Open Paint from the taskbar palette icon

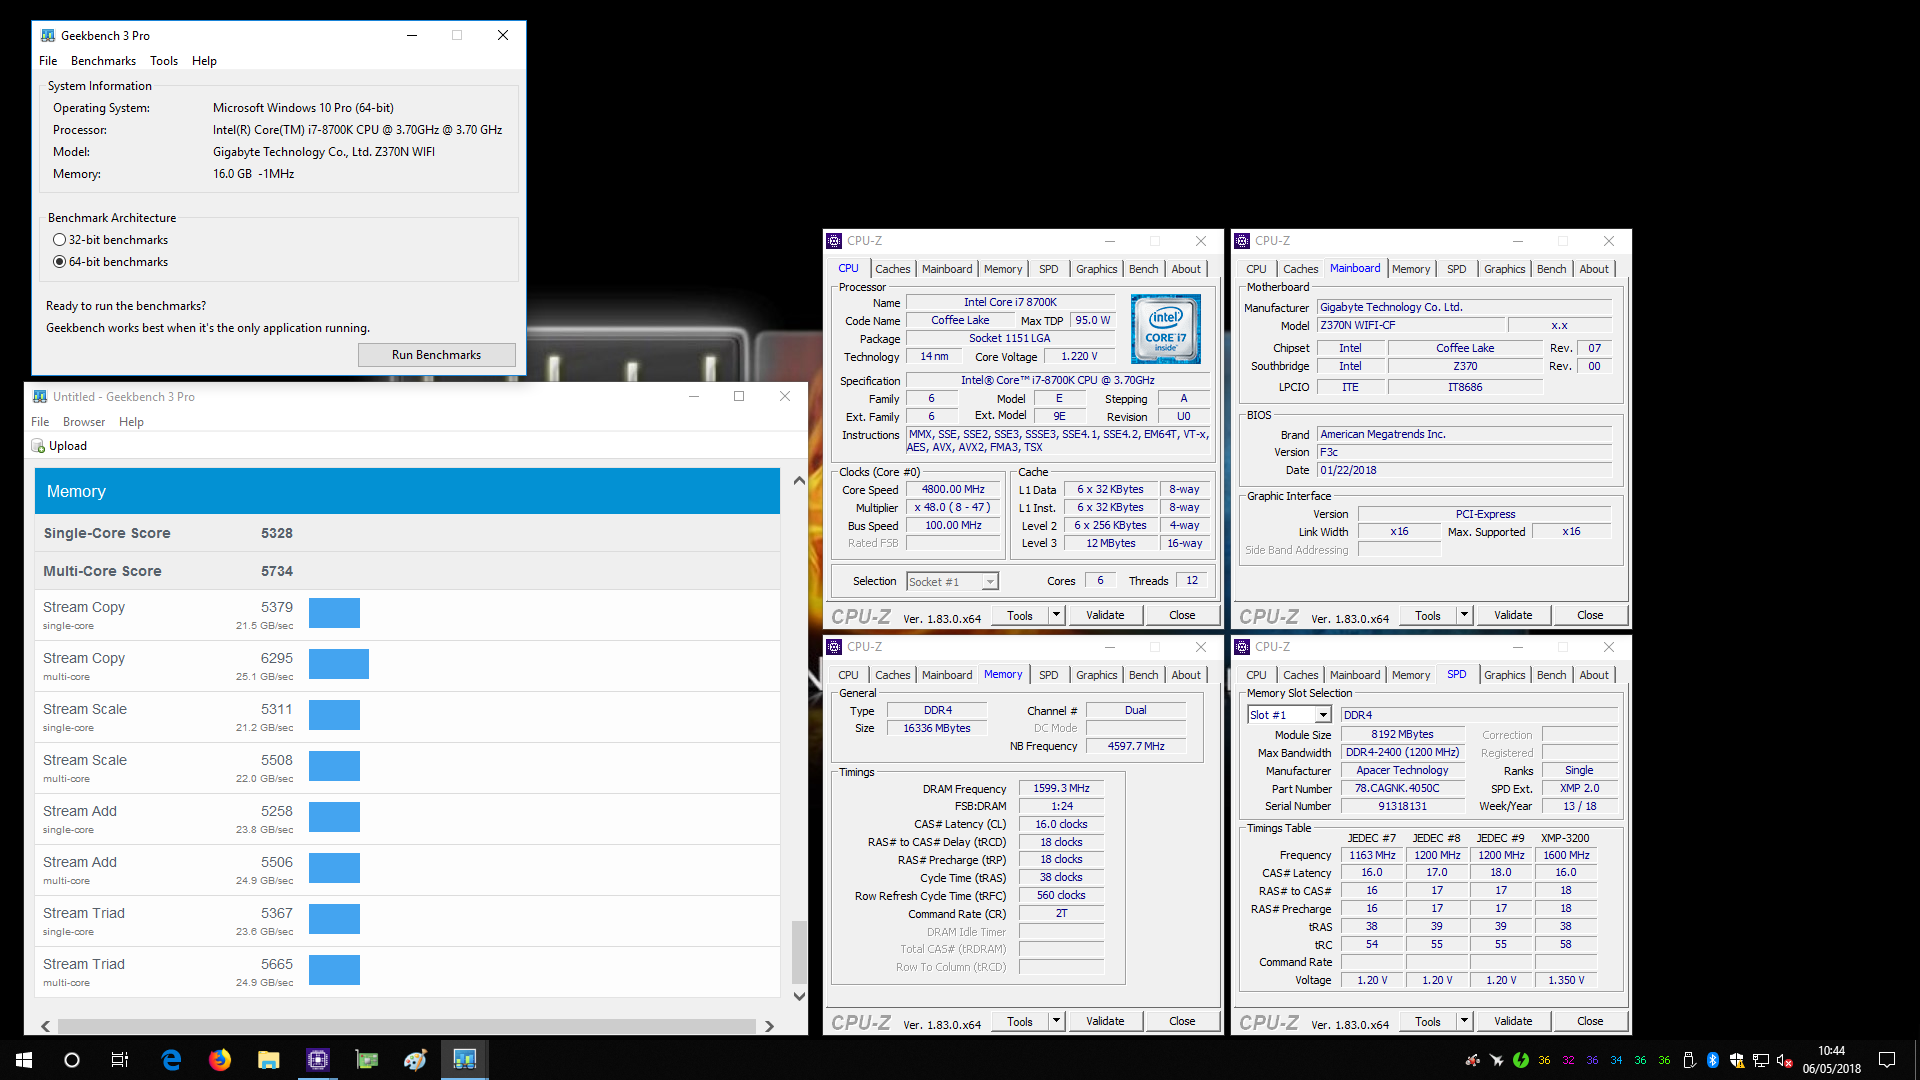click(415, 1060)
